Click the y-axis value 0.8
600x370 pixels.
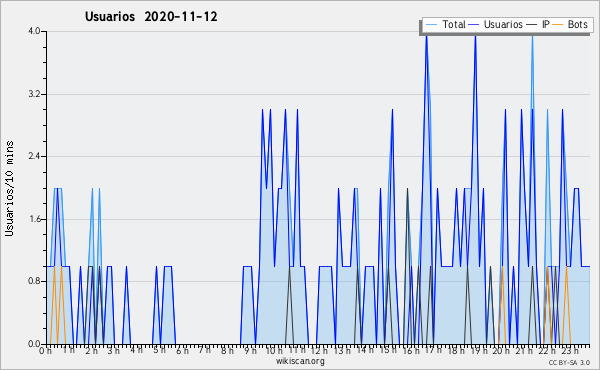pos(34,282)
